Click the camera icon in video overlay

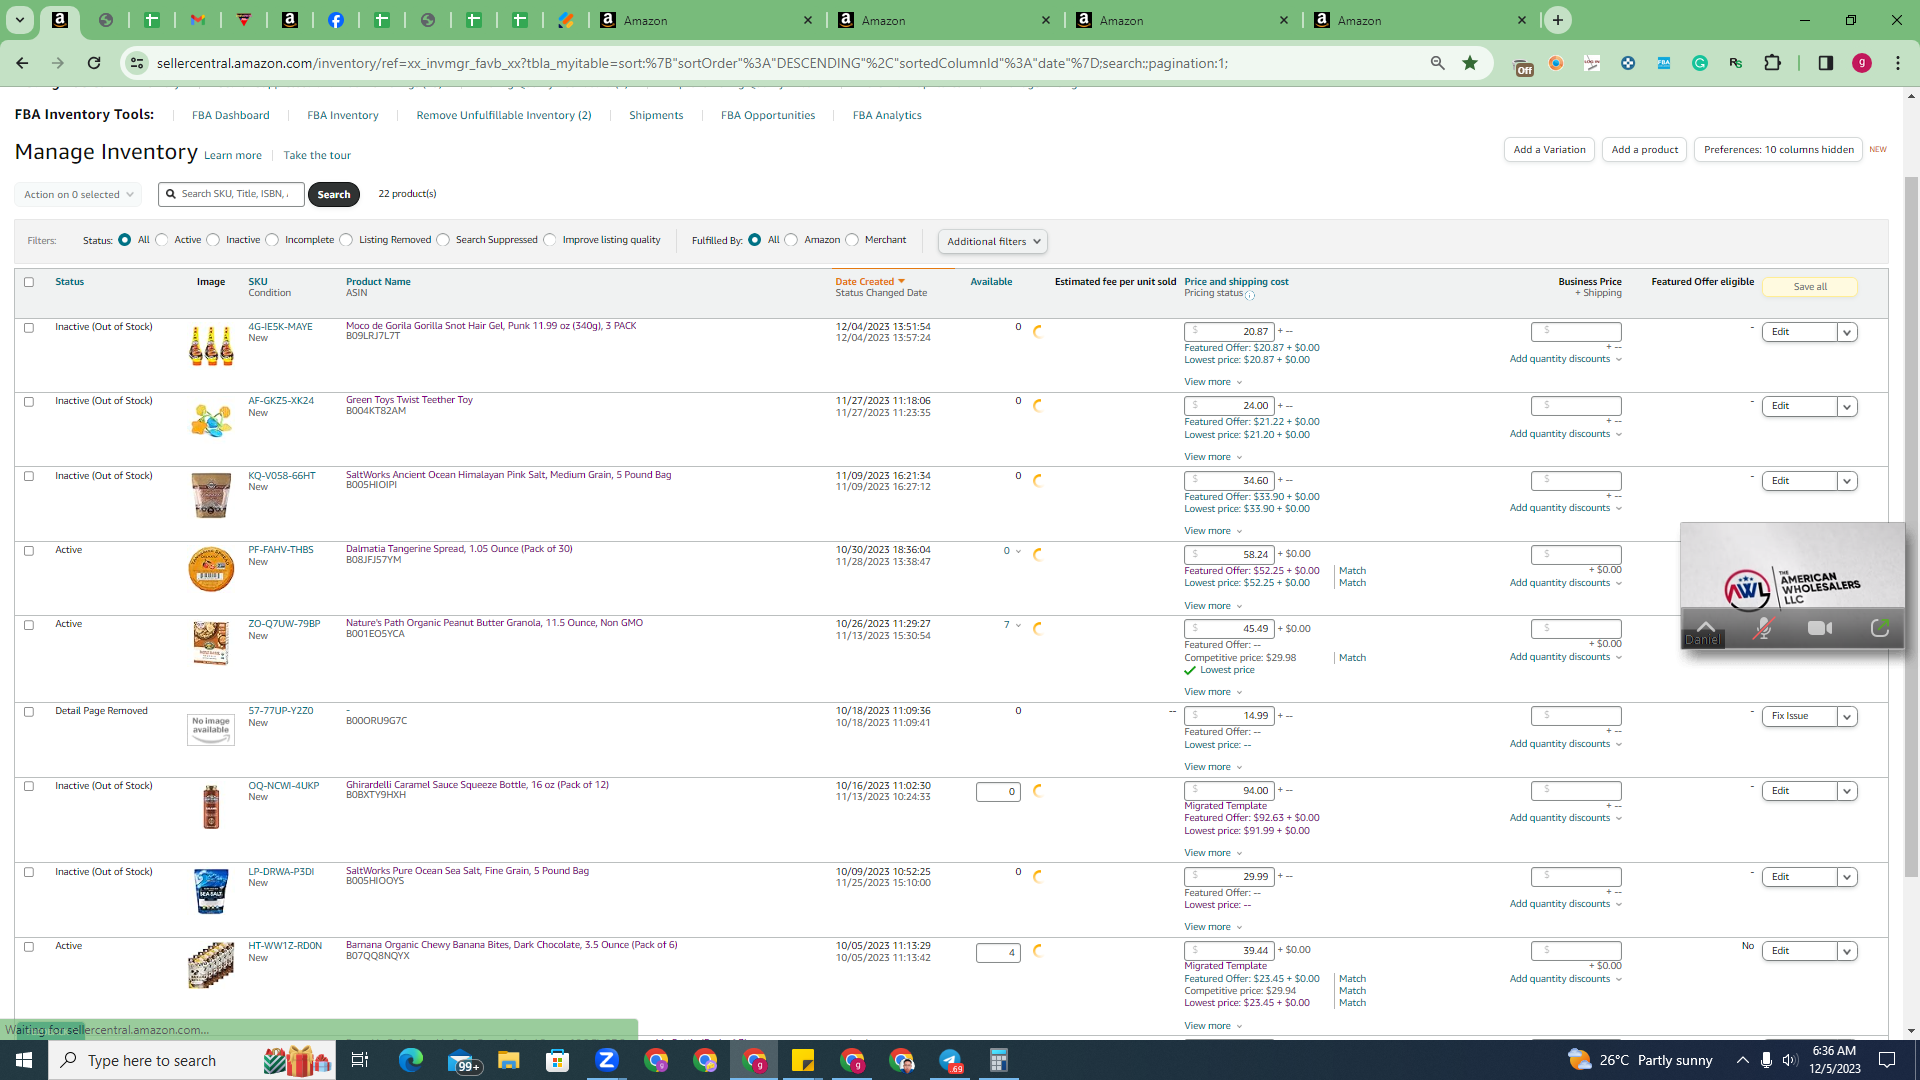(x=1820, y=628)
